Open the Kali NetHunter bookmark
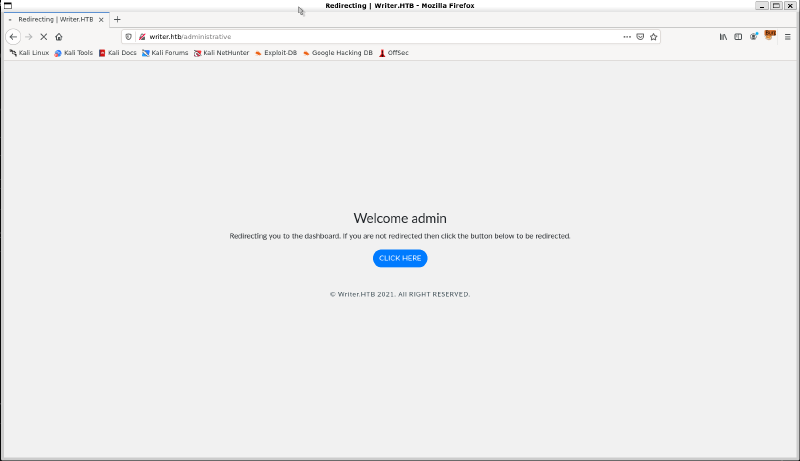800x461 pixels. (x=221, y=53)
